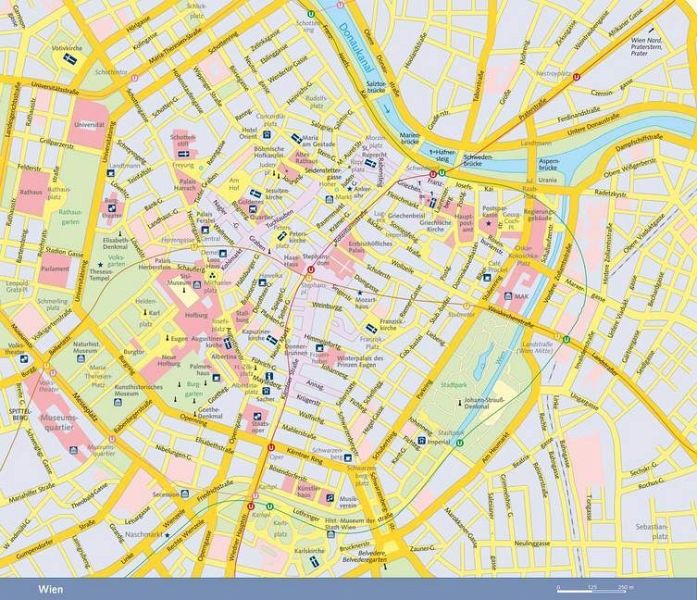Screen dimensions: 697x600
Task: Select the Parlament building on the map
Action: tap(56, 267)
